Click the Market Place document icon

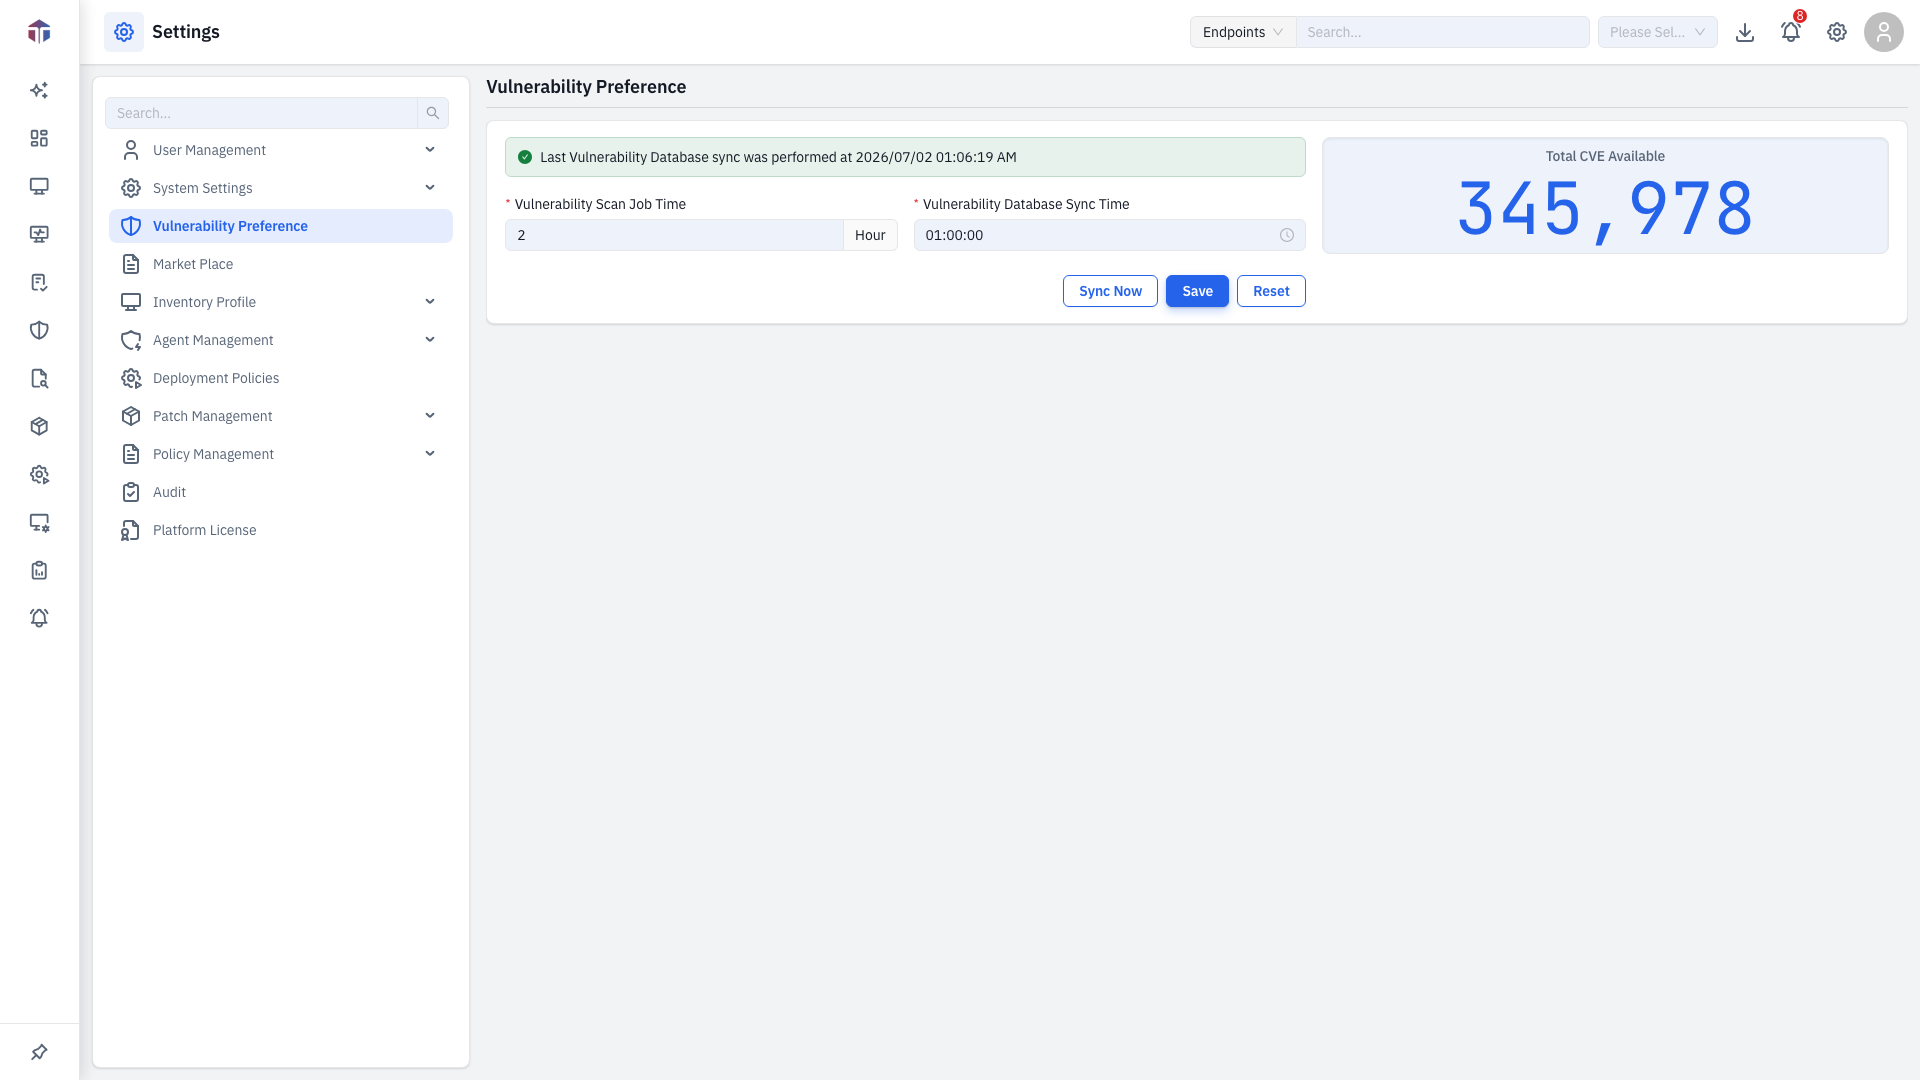point(131,264)
